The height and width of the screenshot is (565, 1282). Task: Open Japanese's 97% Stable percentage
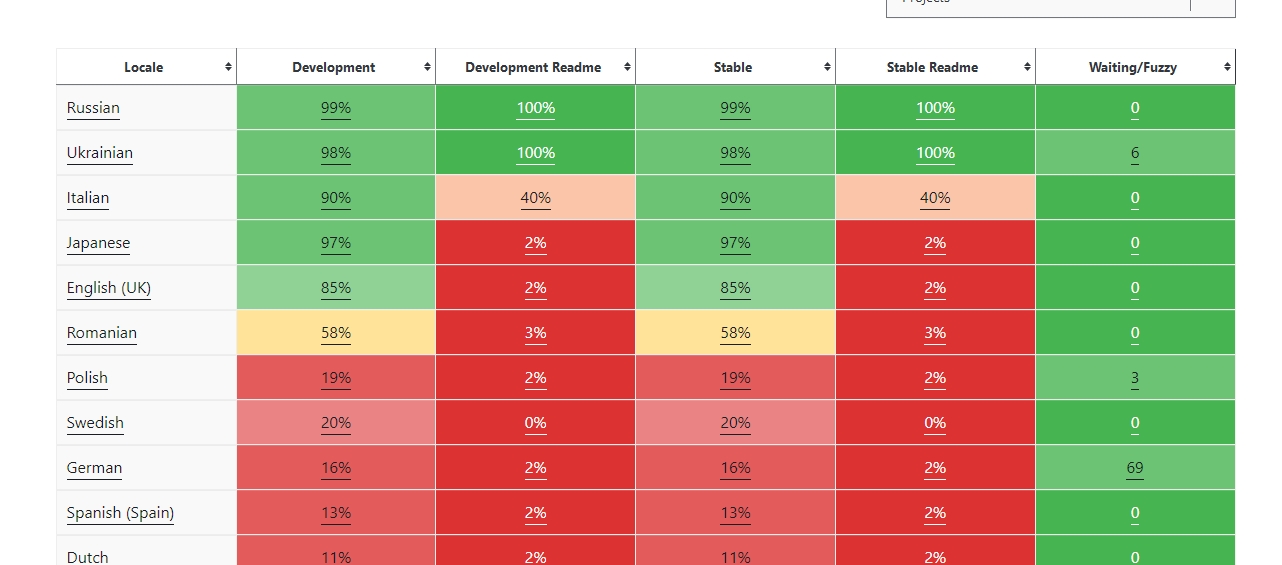point(735,243)
